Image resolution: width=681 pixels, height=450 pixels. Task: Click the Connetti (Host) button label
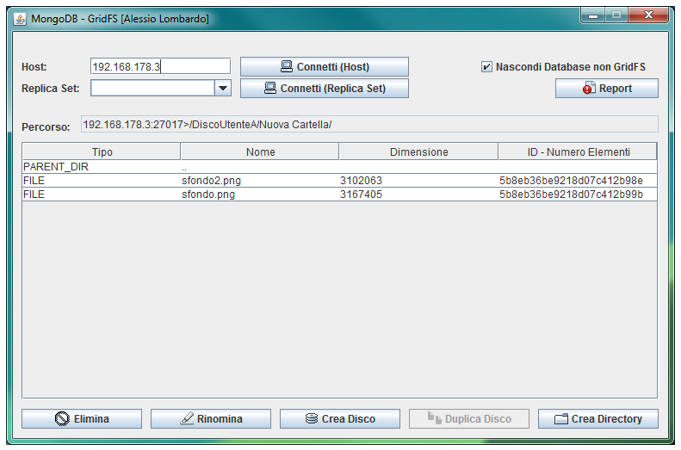[x=333, y=67]
